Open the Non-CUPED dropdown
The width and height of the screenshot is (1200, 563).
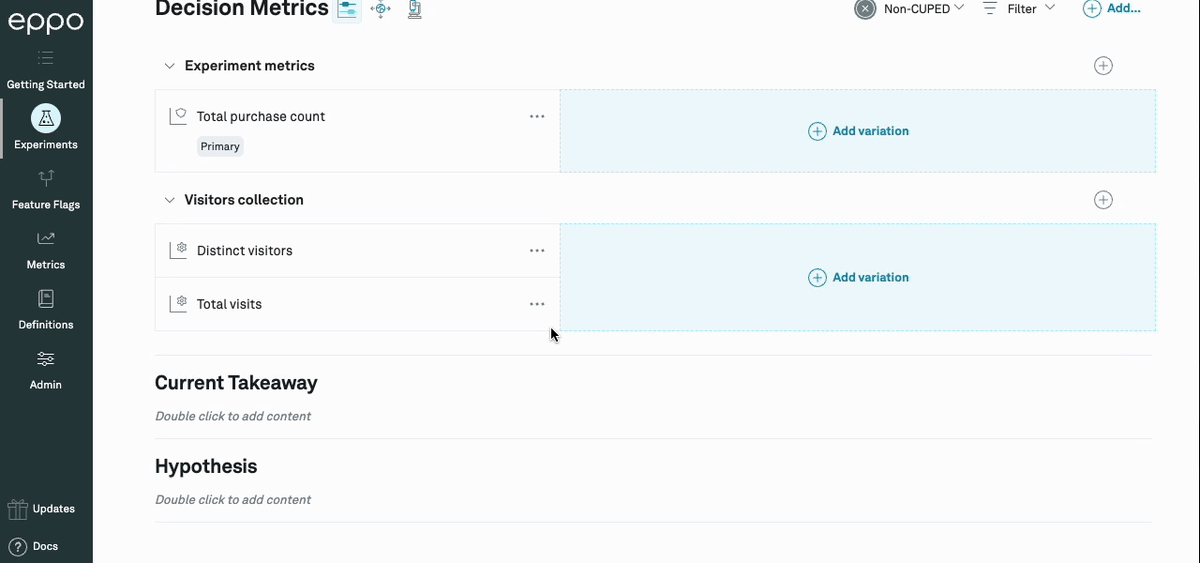924,9
